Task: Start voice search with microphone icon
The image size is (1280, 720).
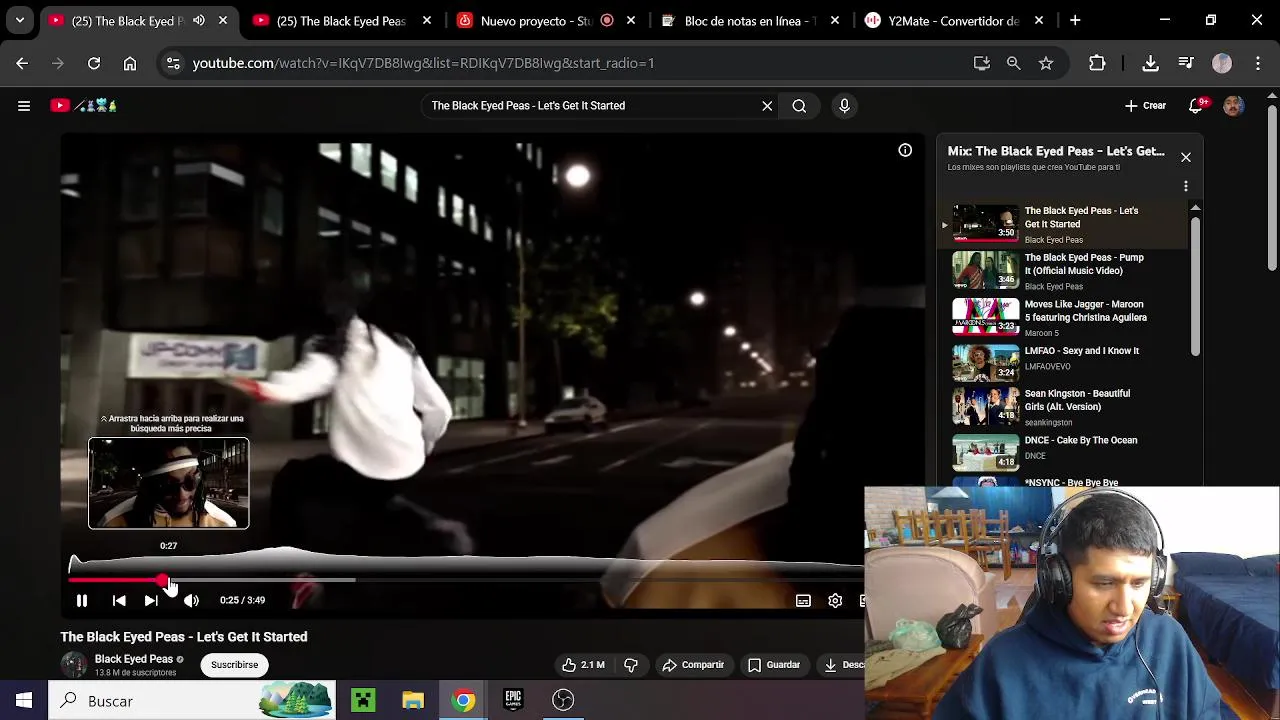Action: tap(844, 105)
